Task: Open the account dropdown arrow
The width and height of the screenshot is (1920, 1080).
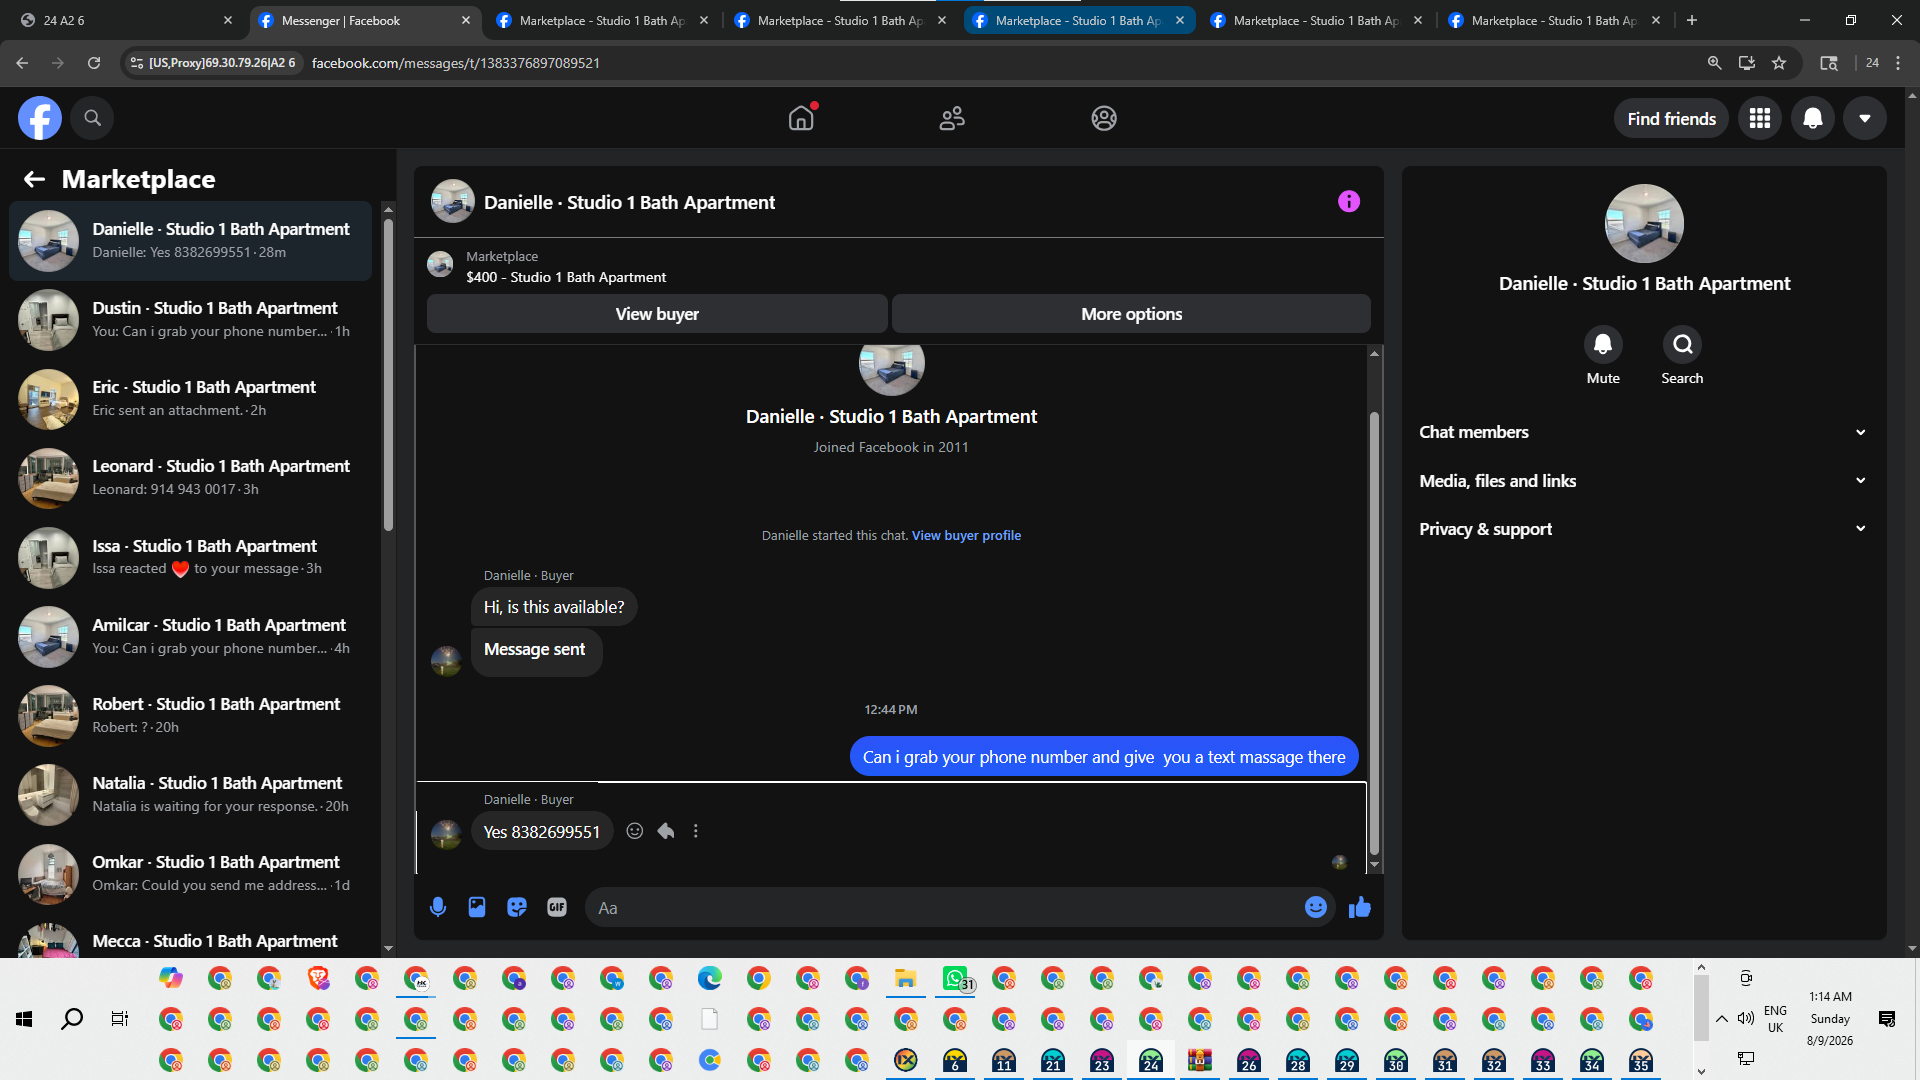Action: coord(1865,118)
